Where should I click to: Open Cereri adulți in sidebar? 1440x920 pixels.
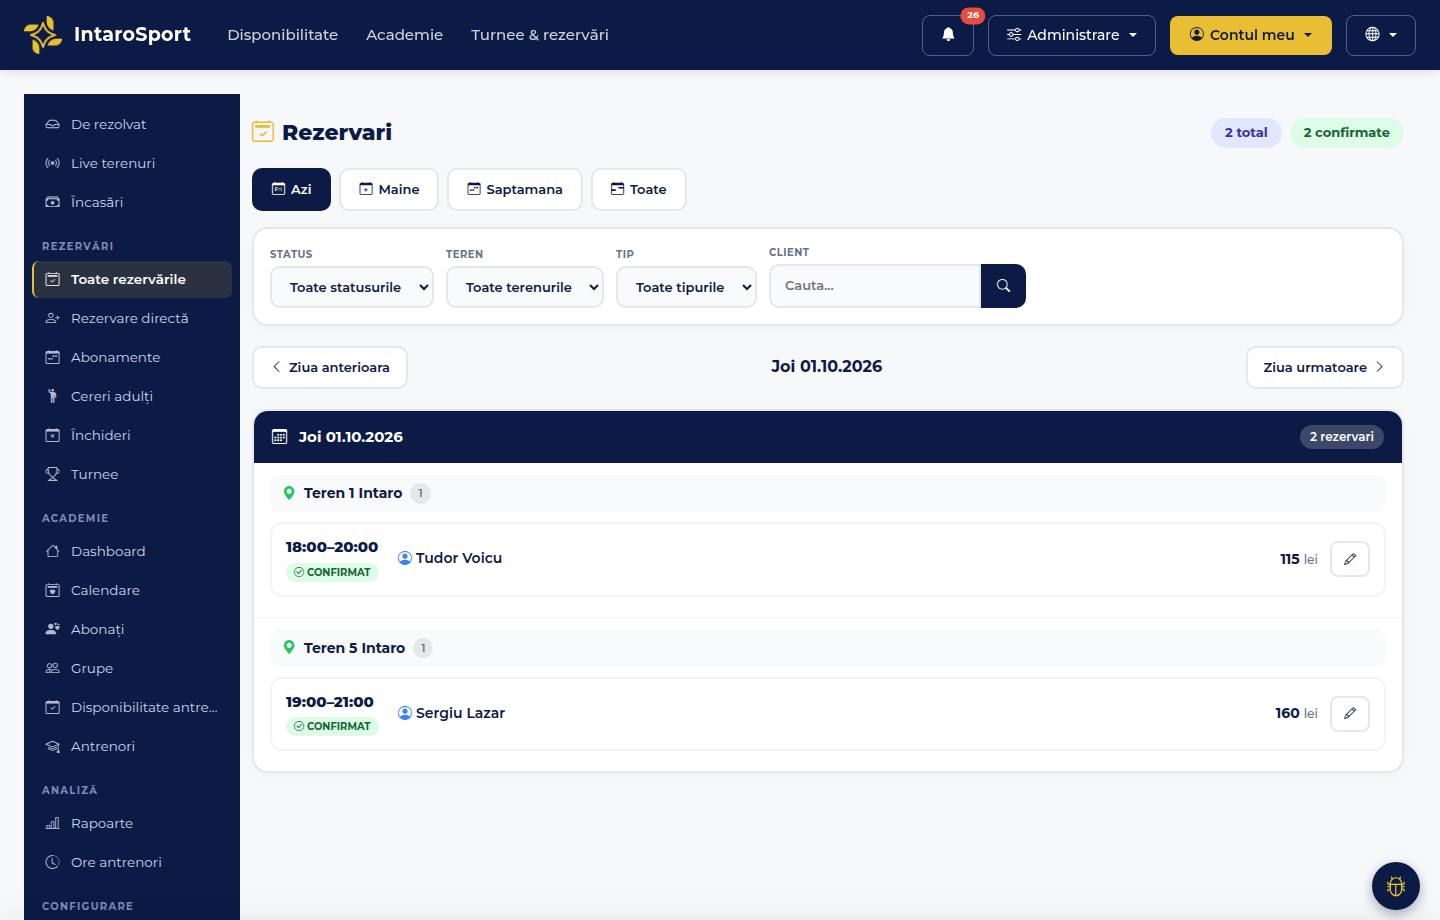pyautogui.click(x=132, y=396)
